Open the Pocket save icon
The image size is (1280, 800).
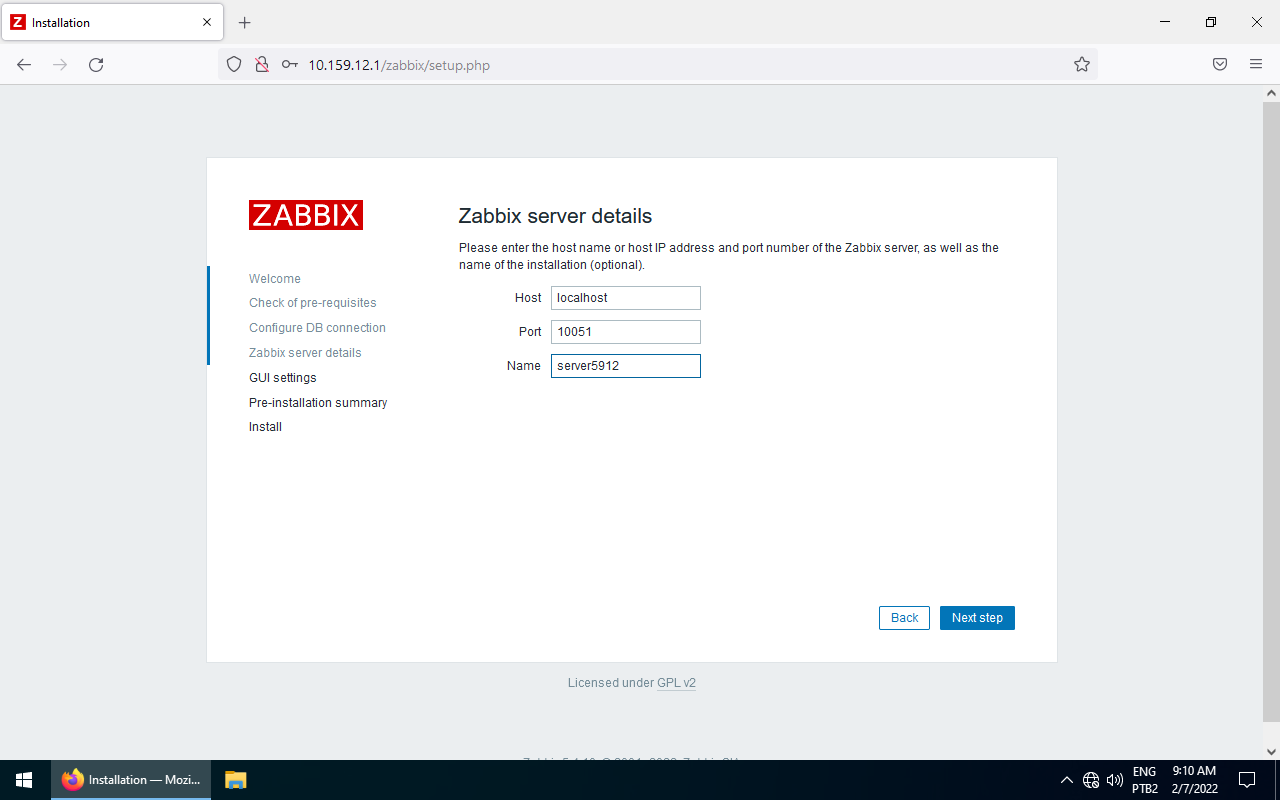click(1220, 65)
